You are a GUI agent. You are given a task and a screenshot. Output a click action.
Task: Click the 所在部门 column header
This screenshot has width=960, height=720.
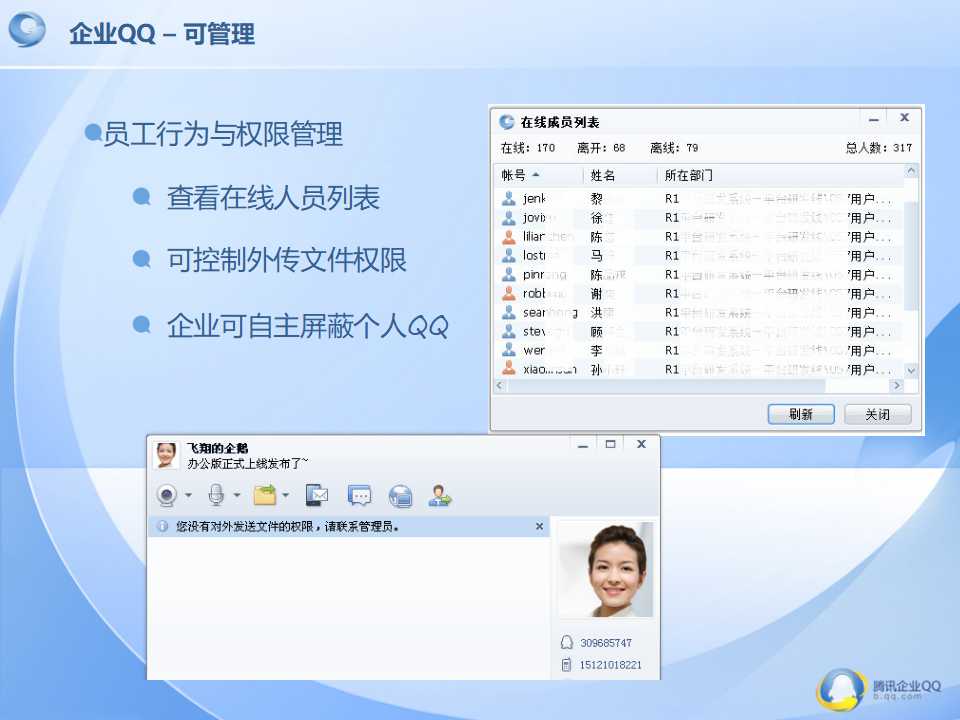click(689, 175)
